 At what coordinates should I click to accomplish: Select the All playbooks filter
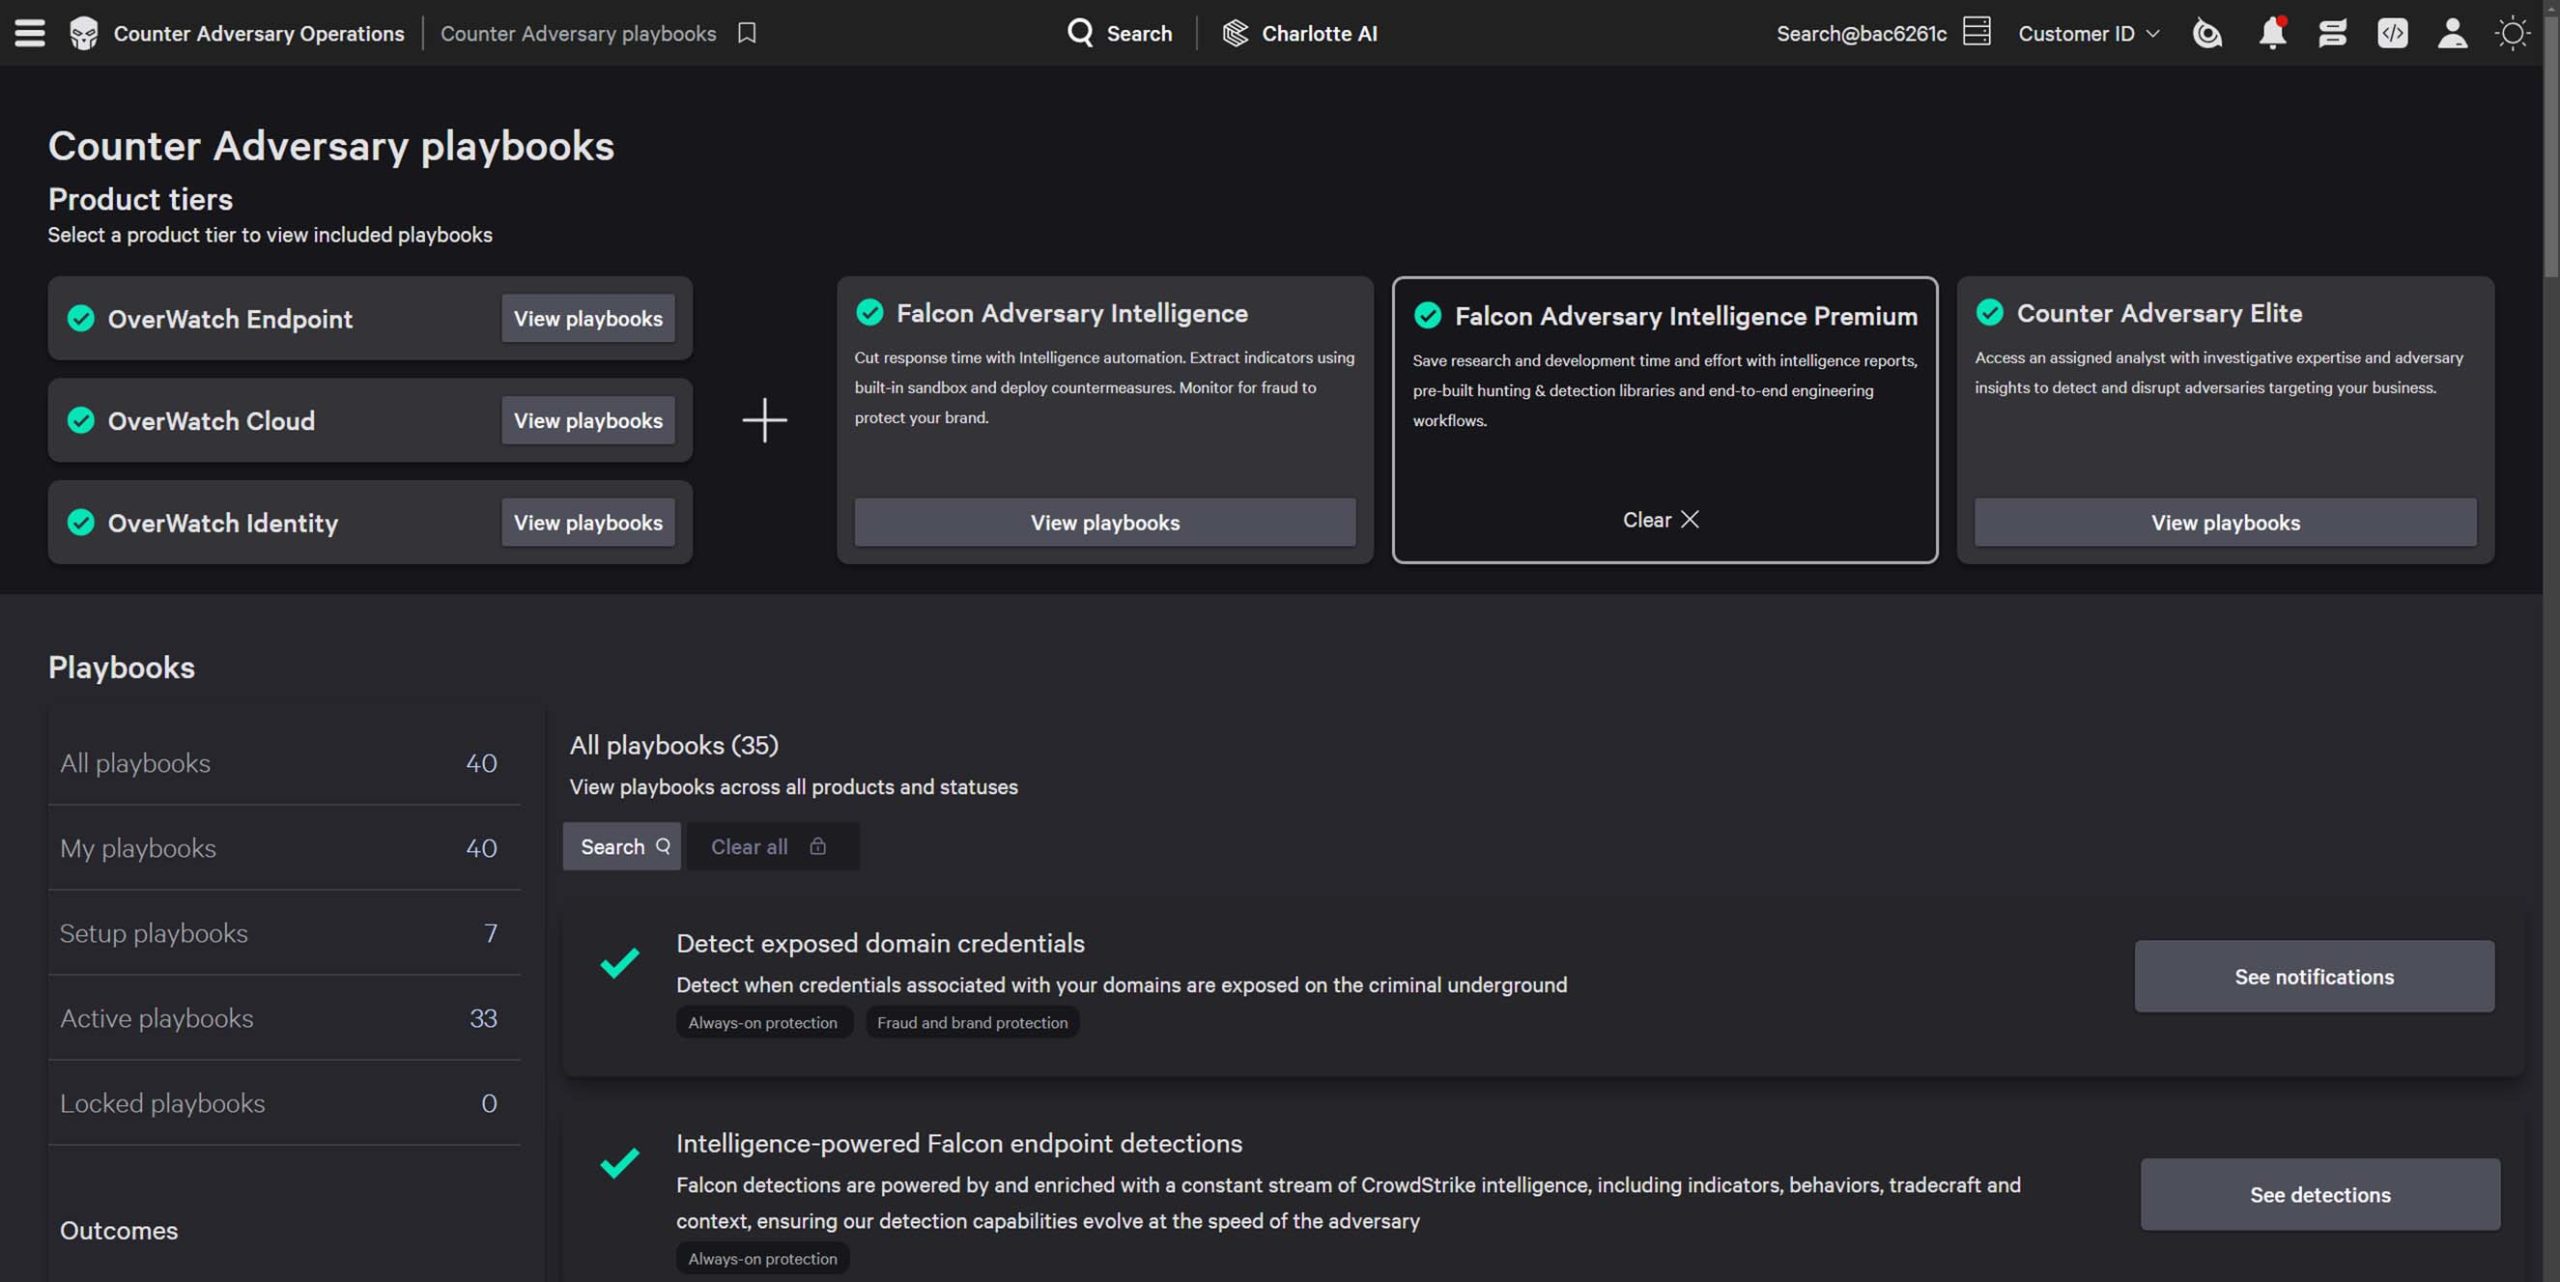click(284, 763)
